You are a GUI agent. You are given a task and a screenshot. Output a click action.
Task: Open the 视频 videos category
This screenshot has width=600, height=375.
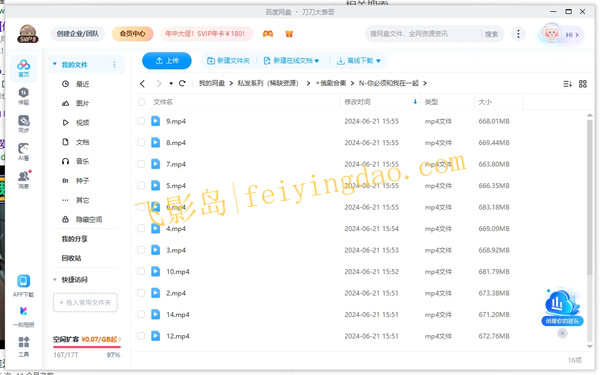pyautogui.click(x=75, y=123)
